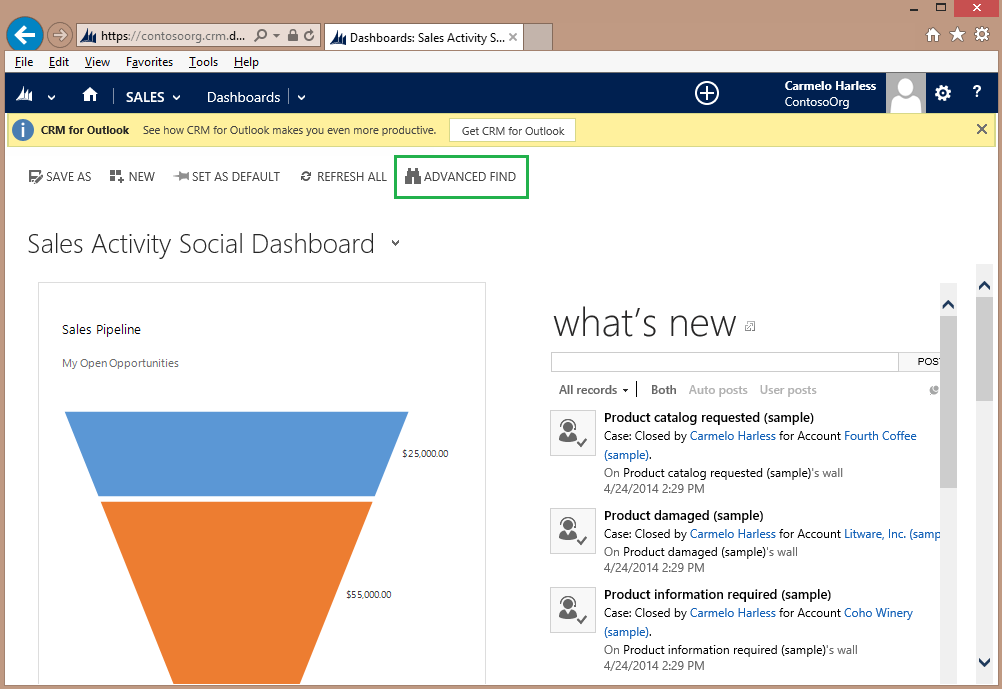Click the Help question mark icon
The image size is (1002, 689).
coord(977,93)
